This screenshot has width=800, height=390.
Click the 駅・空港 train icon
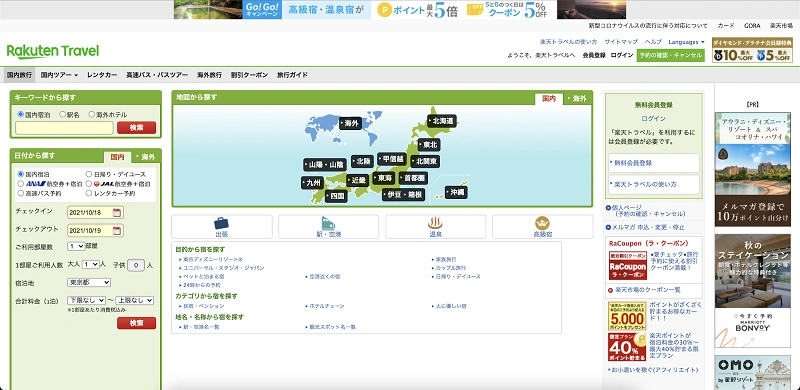pyautogui.click(x=329, y=223)
